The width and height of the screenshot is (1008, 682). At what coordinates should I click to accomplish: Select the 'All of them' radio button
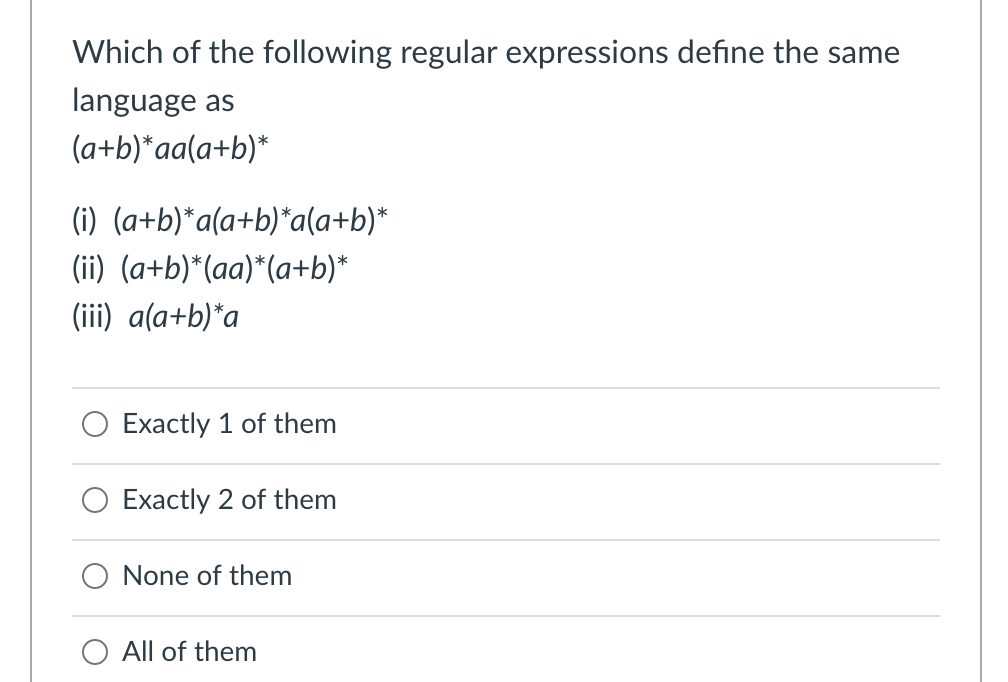click(x=94, y=652)
